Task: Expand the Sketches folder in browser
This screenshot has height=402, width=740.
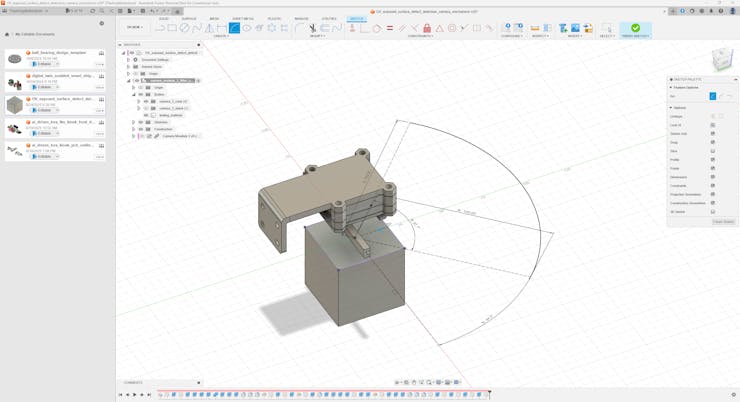Action: 134,122
